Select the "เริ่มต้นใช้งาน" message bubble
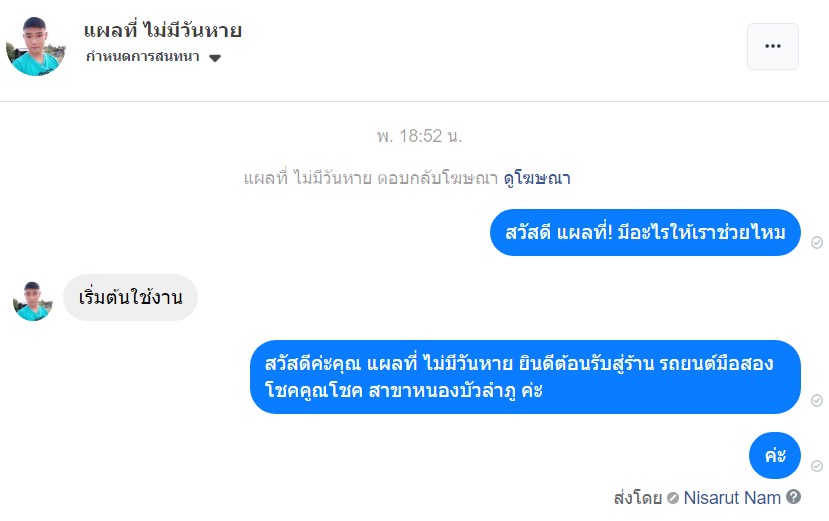The height and width of the screenshot is (521, 829). [x=130, y=297]
